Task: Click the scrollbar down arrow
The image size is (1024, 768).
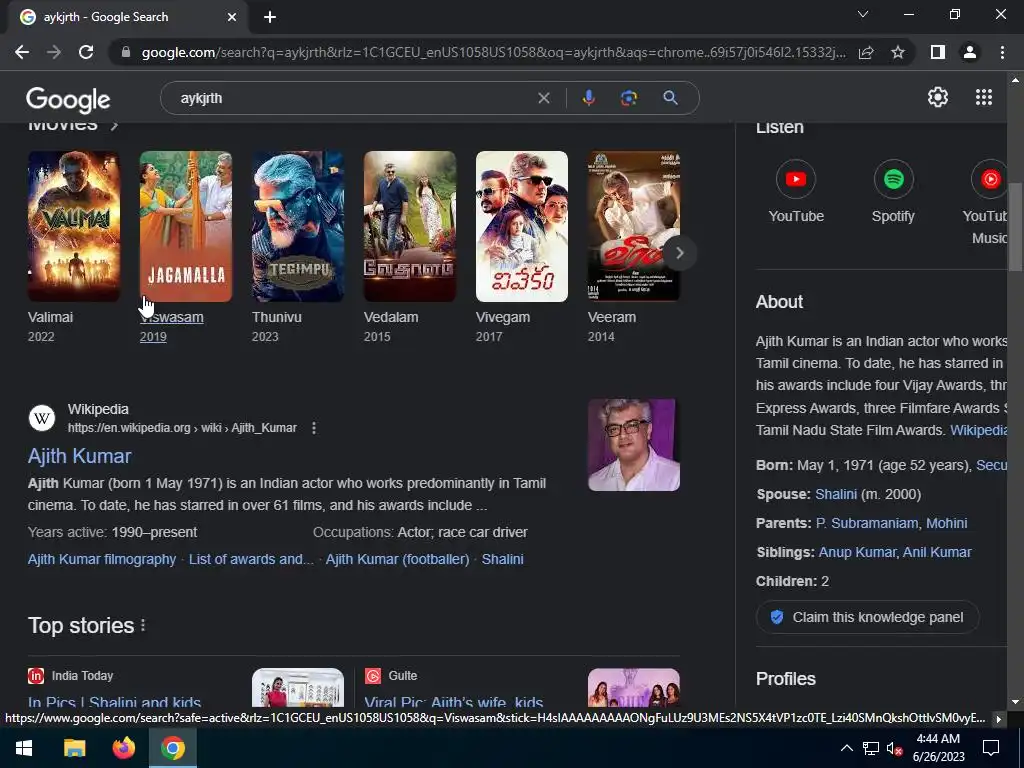Action: [x=1015, y=701]
